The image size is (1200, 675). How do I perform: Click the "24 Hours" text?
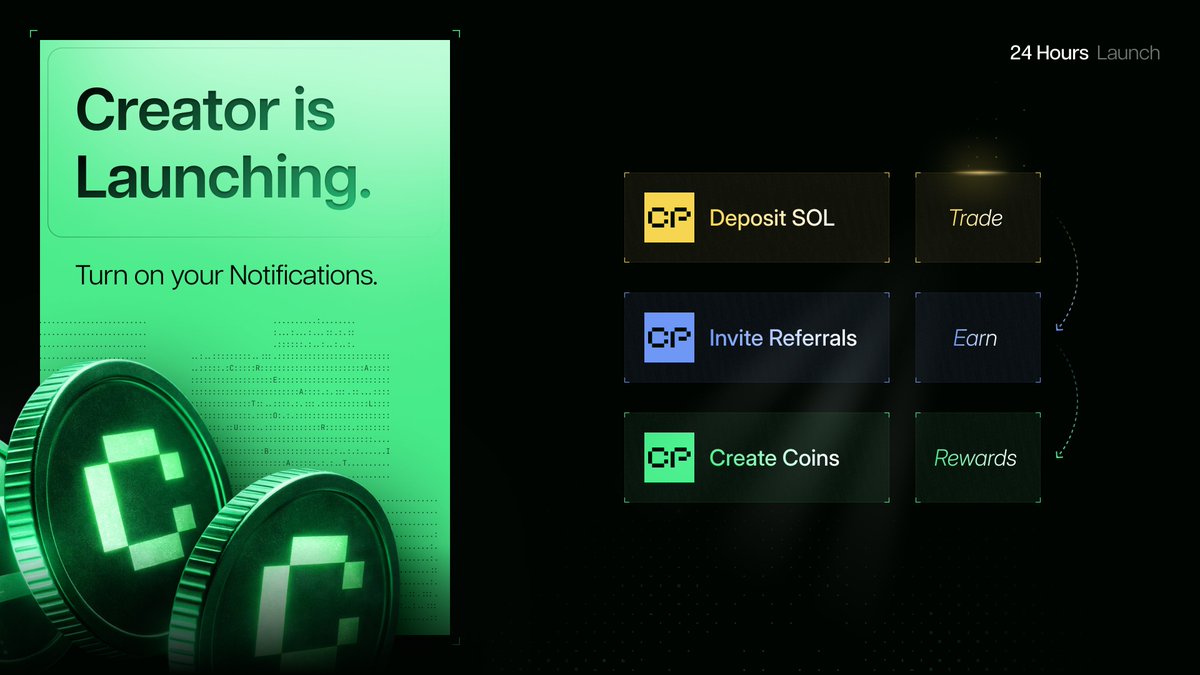[1049, 53]
